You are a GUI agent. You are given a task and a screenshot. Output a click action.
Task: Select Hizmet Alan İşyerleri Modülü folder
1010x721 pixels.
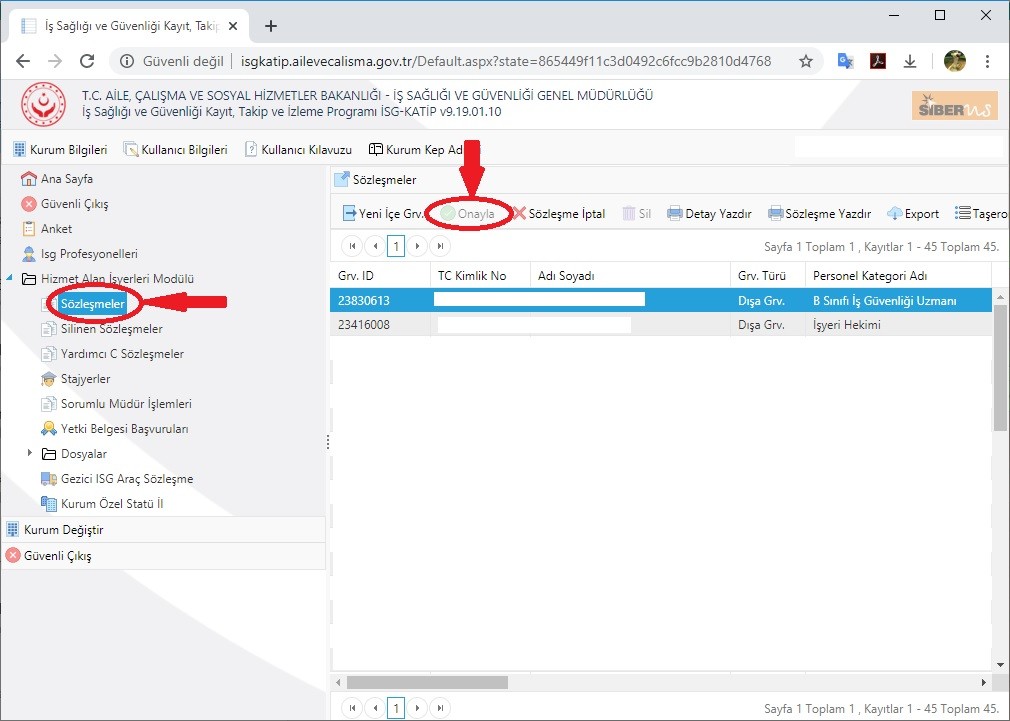point(108,278)
